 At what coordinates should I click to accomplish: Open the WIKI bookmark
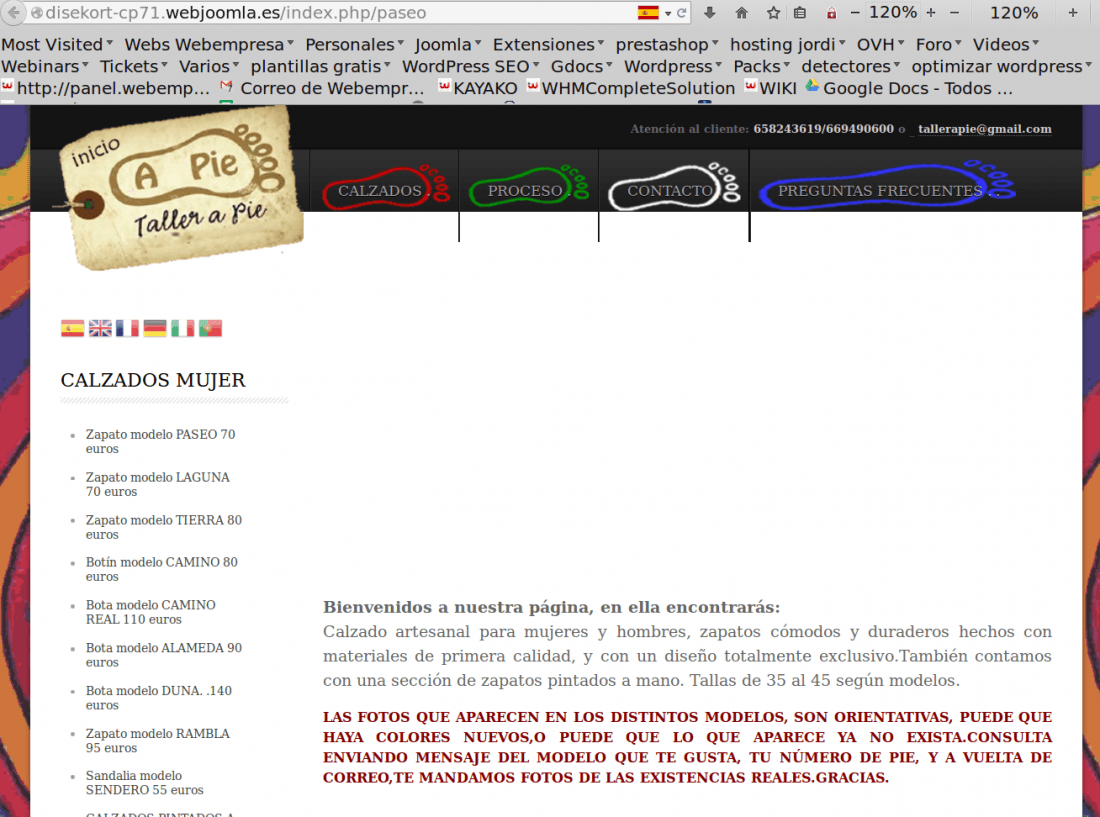770,88
